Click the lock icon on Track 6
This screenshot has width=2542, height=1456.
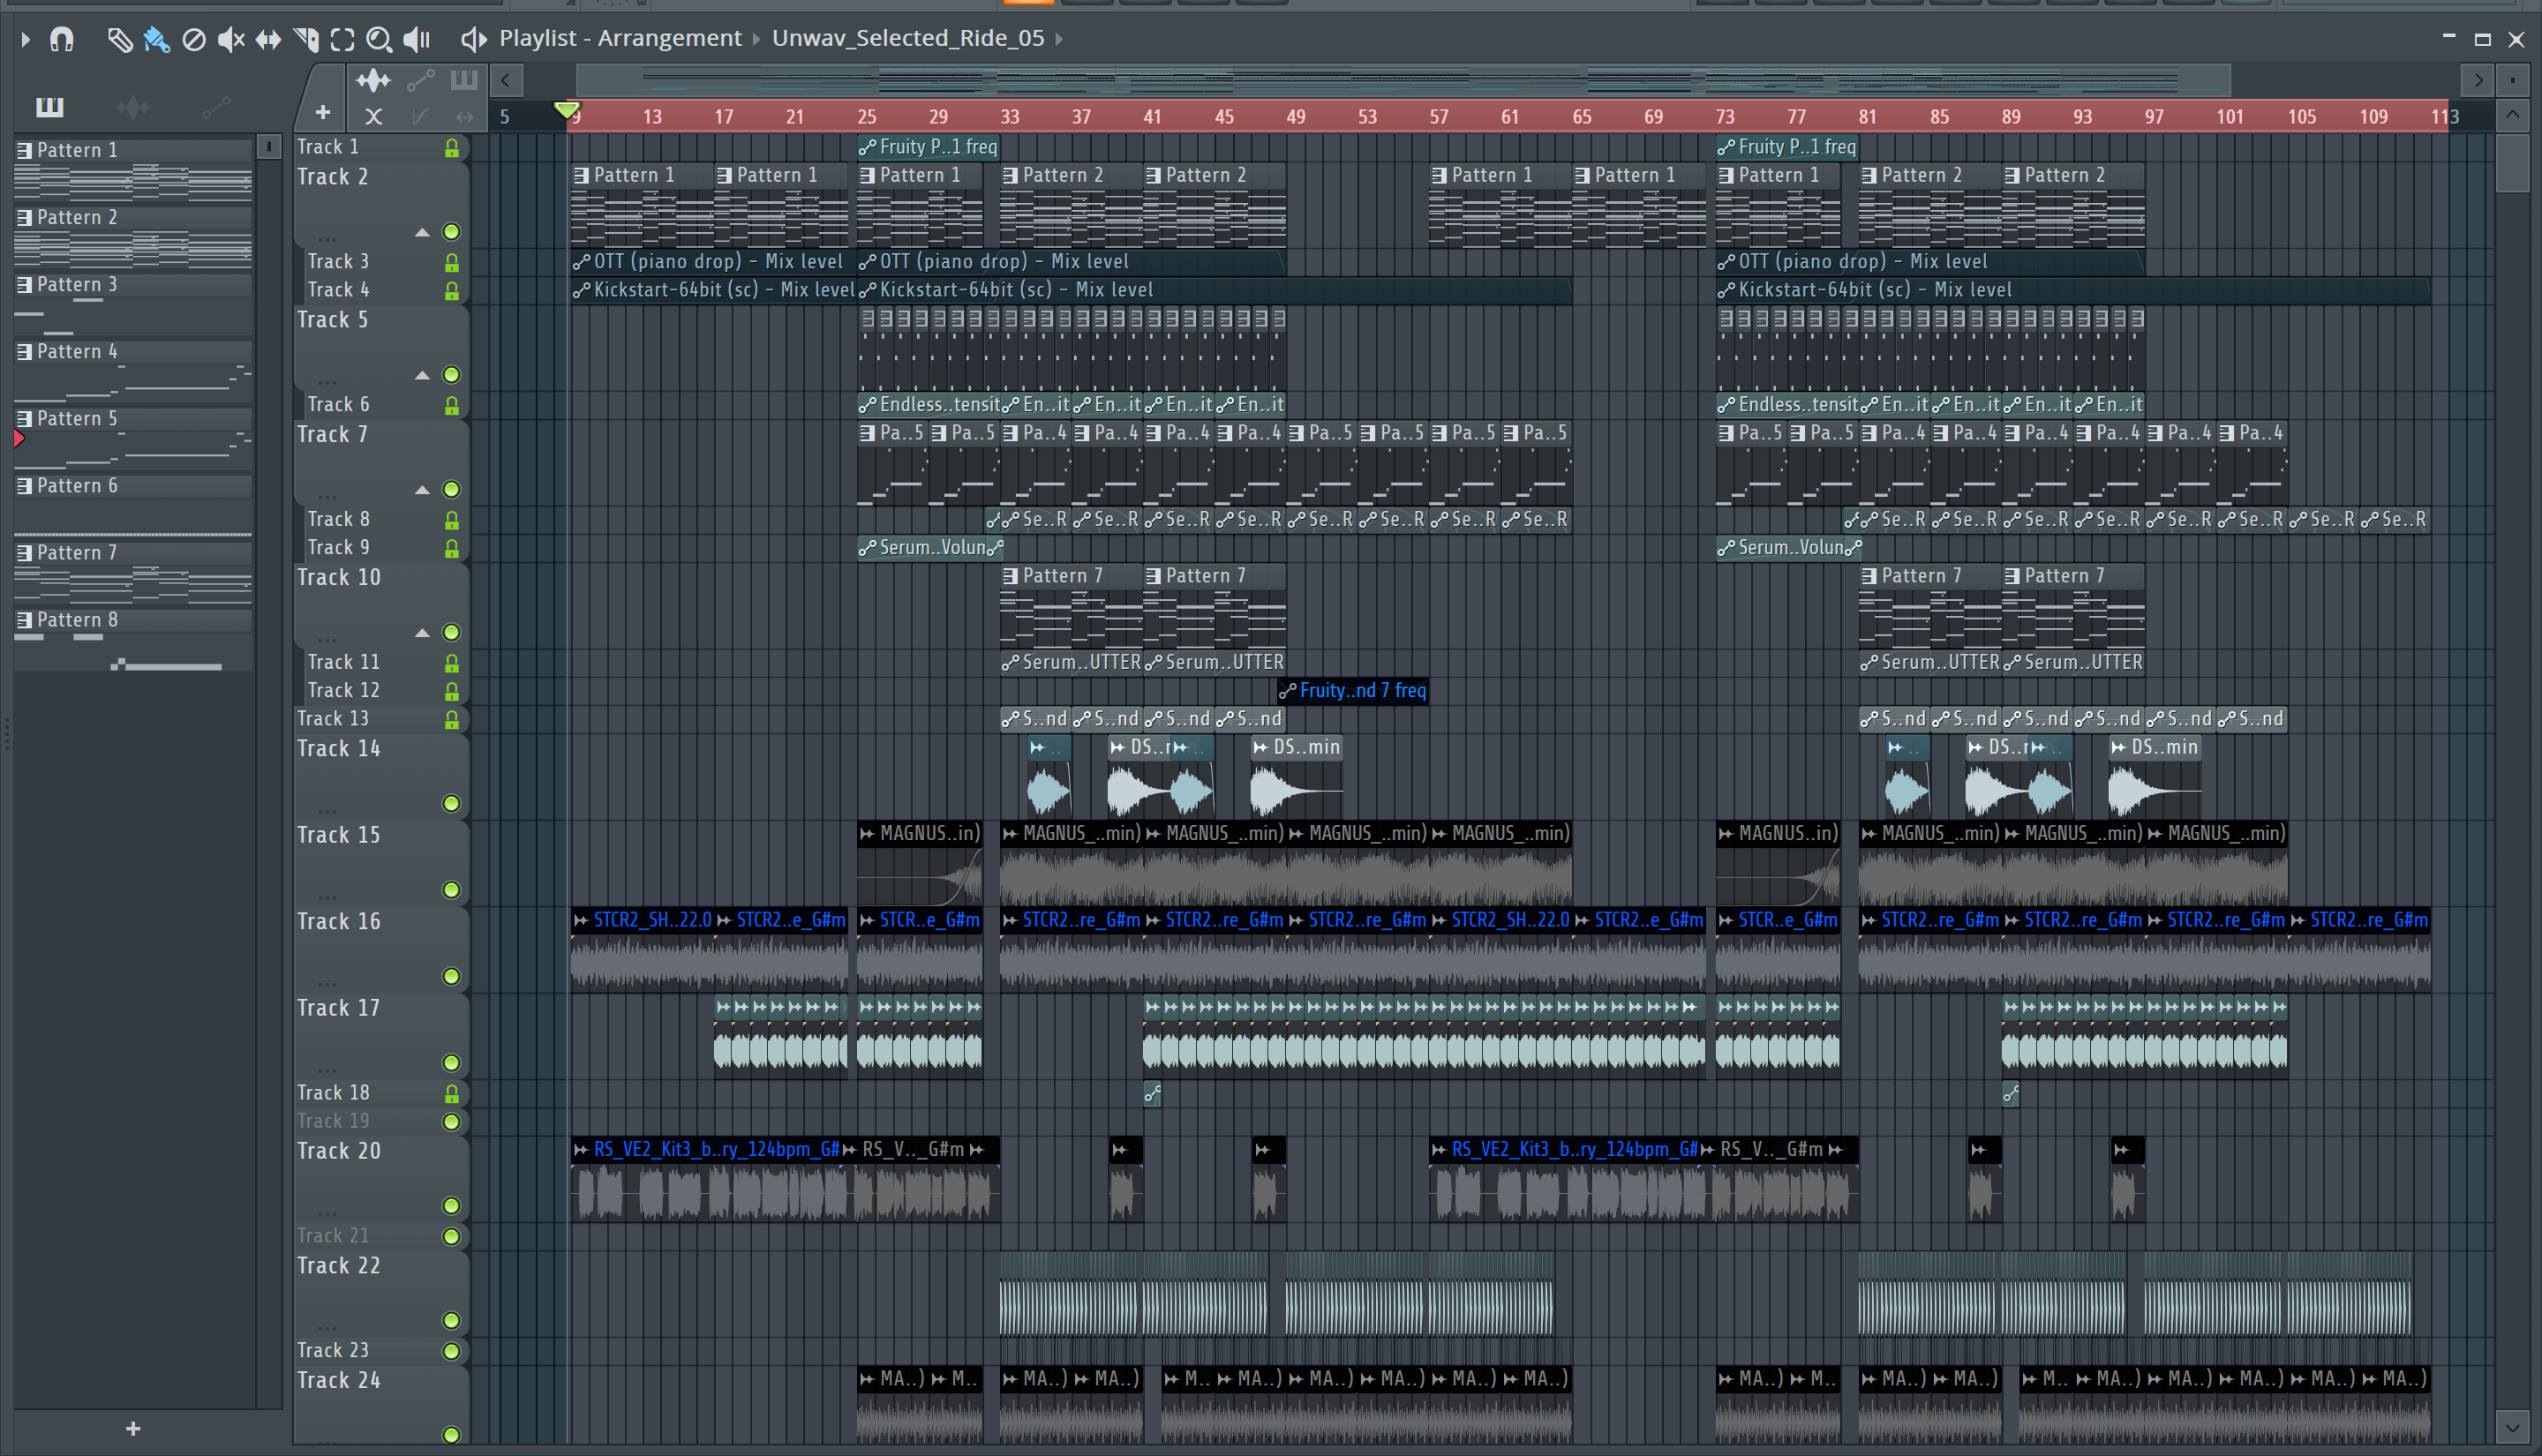[452, 405]
